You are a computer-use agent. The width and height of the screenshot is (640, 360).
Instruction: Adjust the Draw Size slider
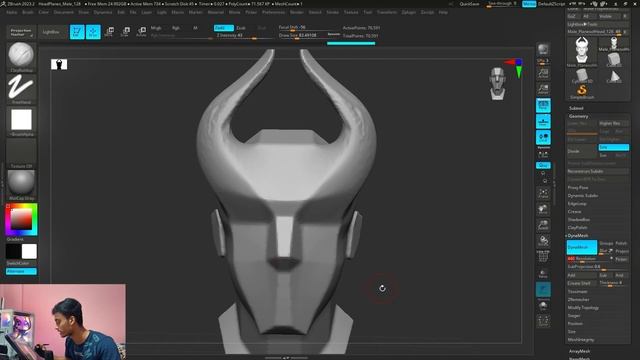pos(303,36)
